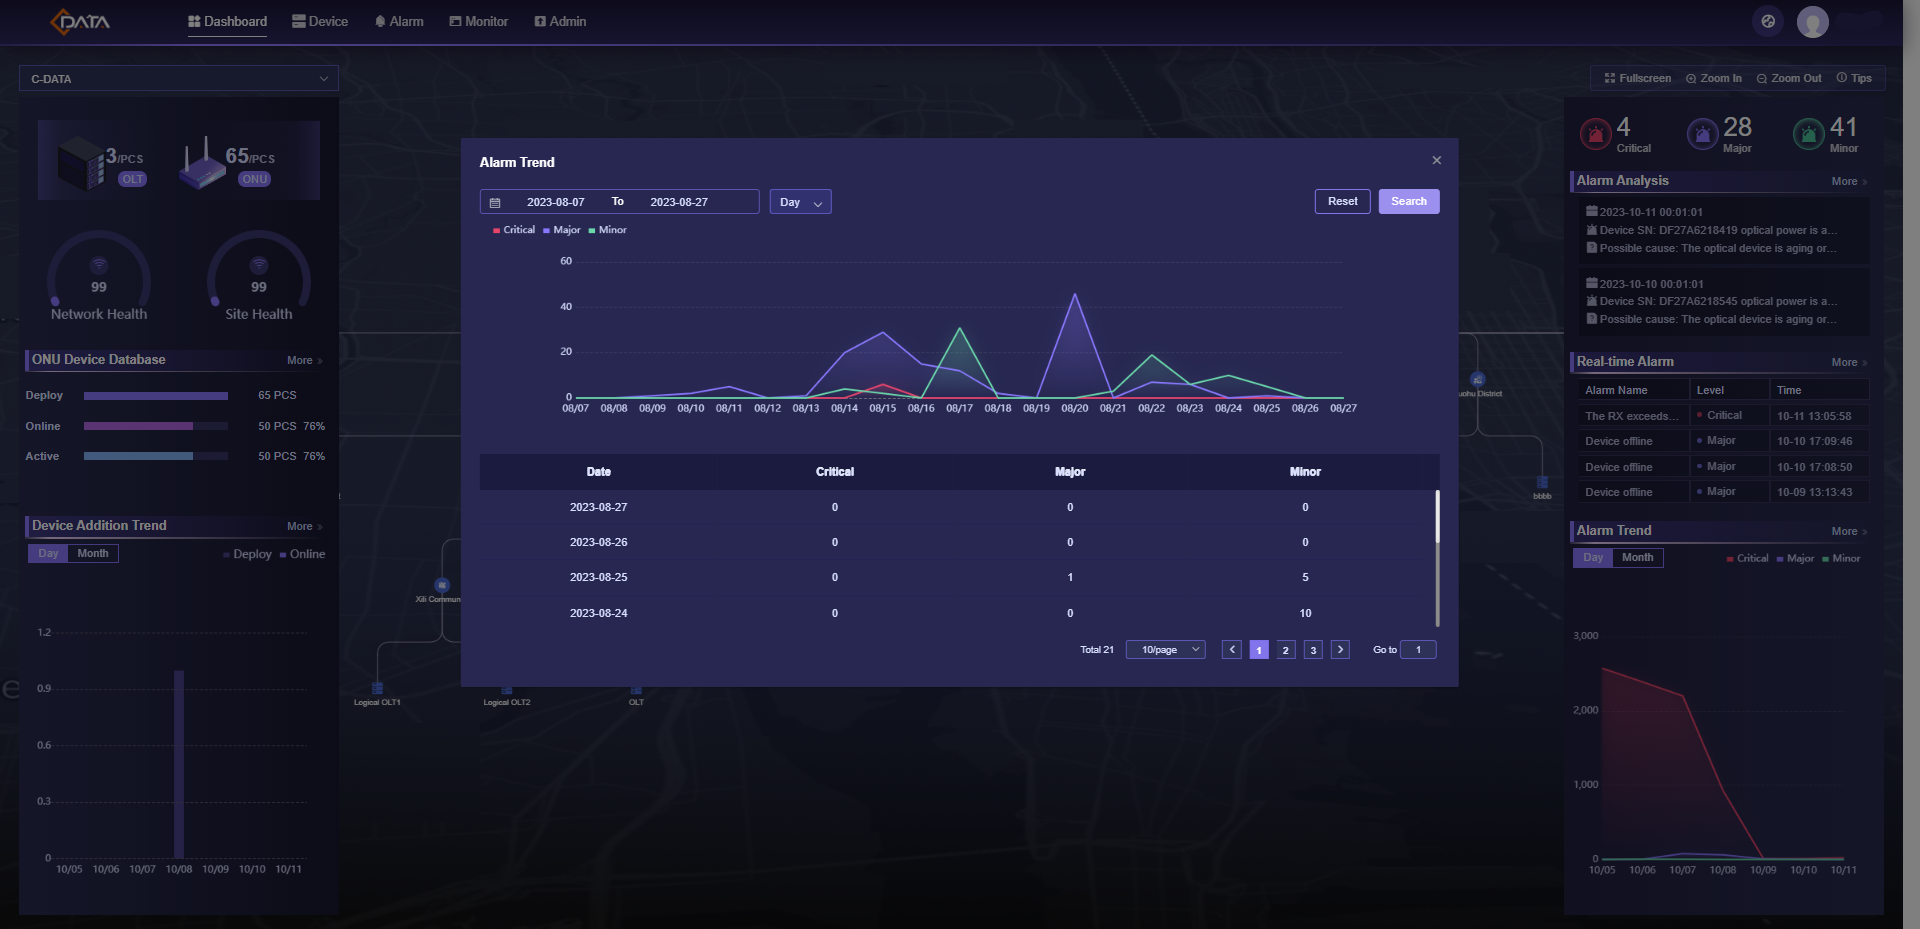Select Month tab in sidebar Alarm Trend
This screenshot has width=1920, height=929.
(x=1637, y=557)
